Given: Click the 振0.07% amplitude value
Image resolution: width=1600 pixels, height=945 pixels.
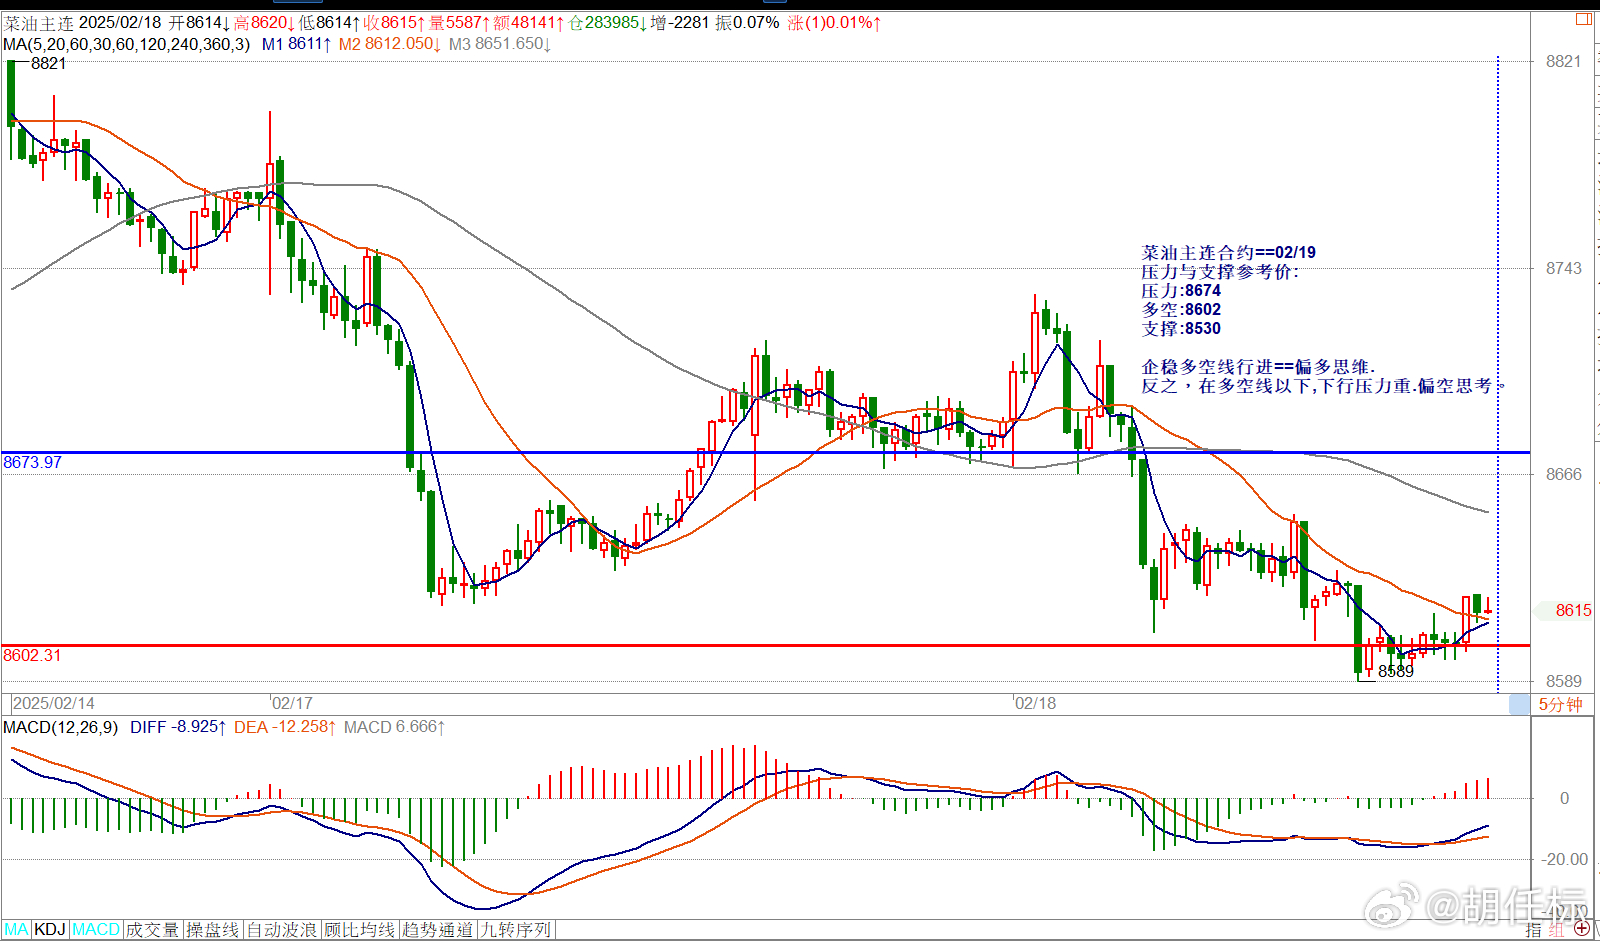Looking at the screenshot, I should tap(747, 23).
